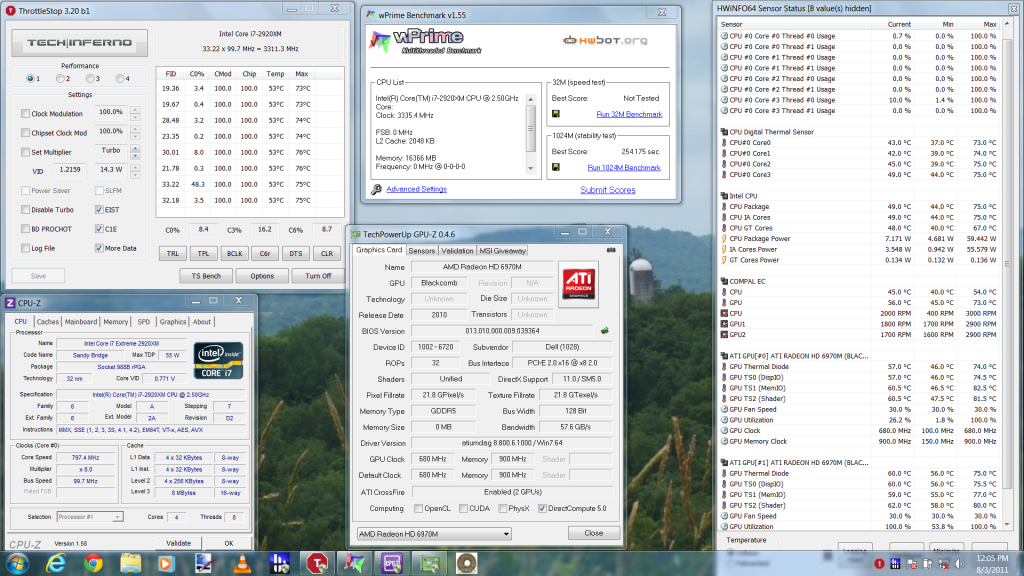Image resolution: width=1024 pixels, height=576 pixels.
Task: Click the GPU-Z Close button
Action: [x=594, y=533]
